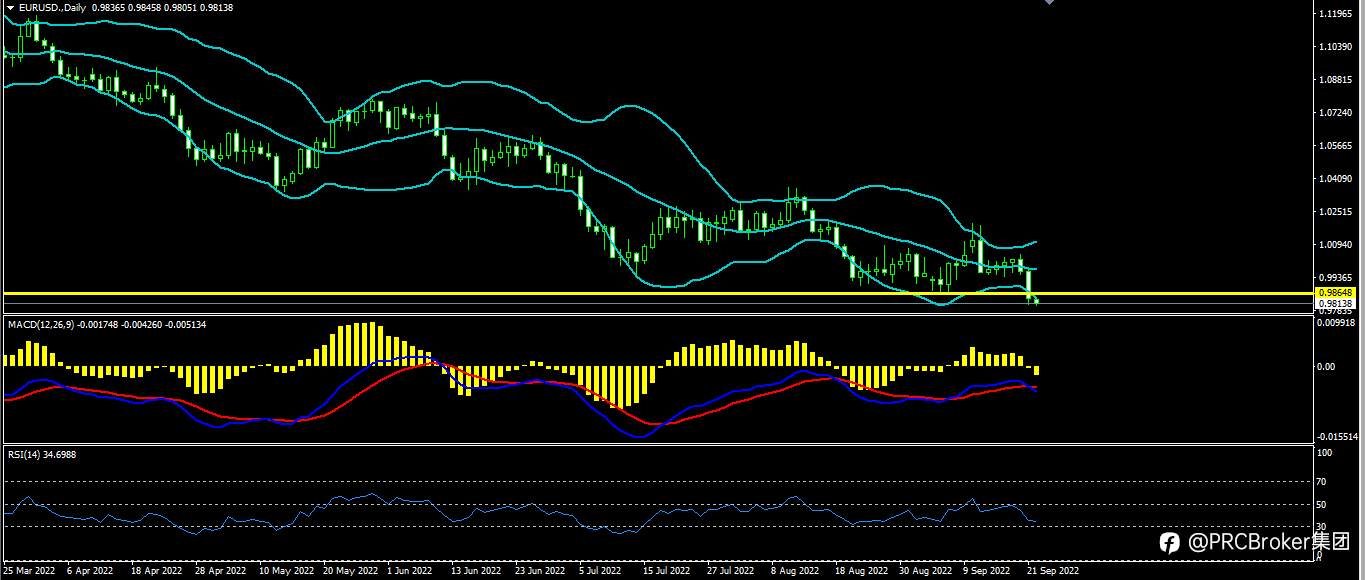
Task: Click the 20 May 2022 date label
Action: pyautogui.click(x=351, y=571)
